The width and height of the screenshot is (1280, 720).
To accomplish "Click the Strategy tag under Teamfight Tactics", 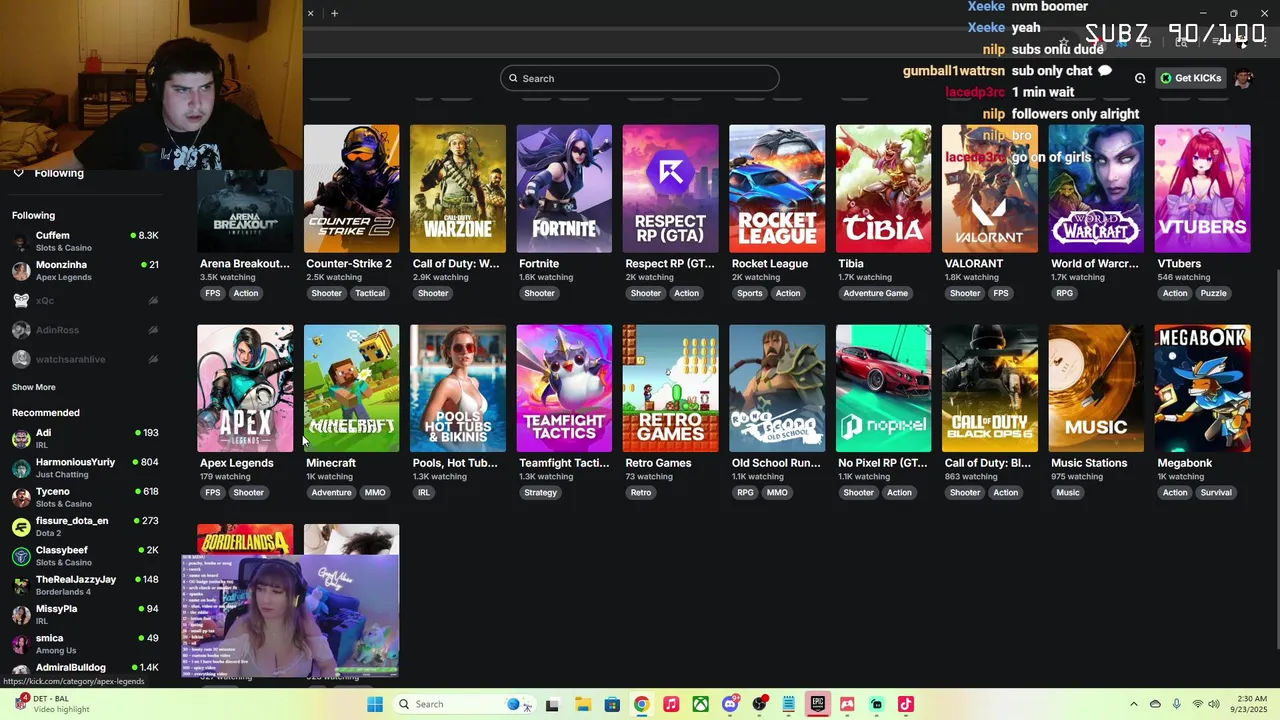I will point(540,492).
